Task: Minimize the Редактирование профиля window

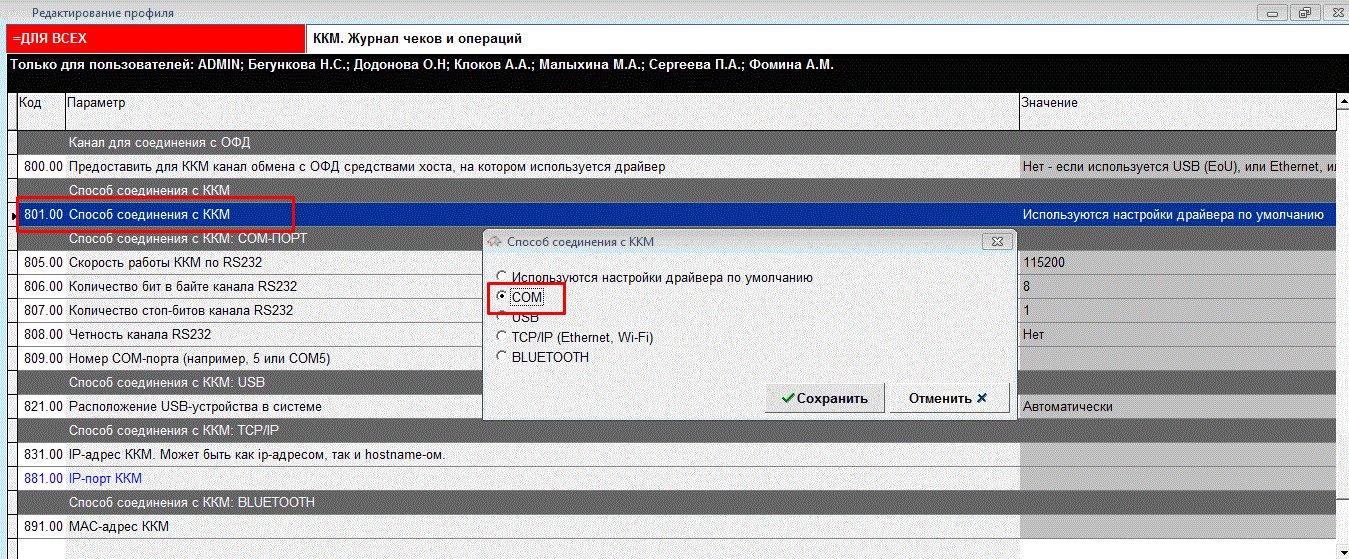Action: (x=1272, y=12)
